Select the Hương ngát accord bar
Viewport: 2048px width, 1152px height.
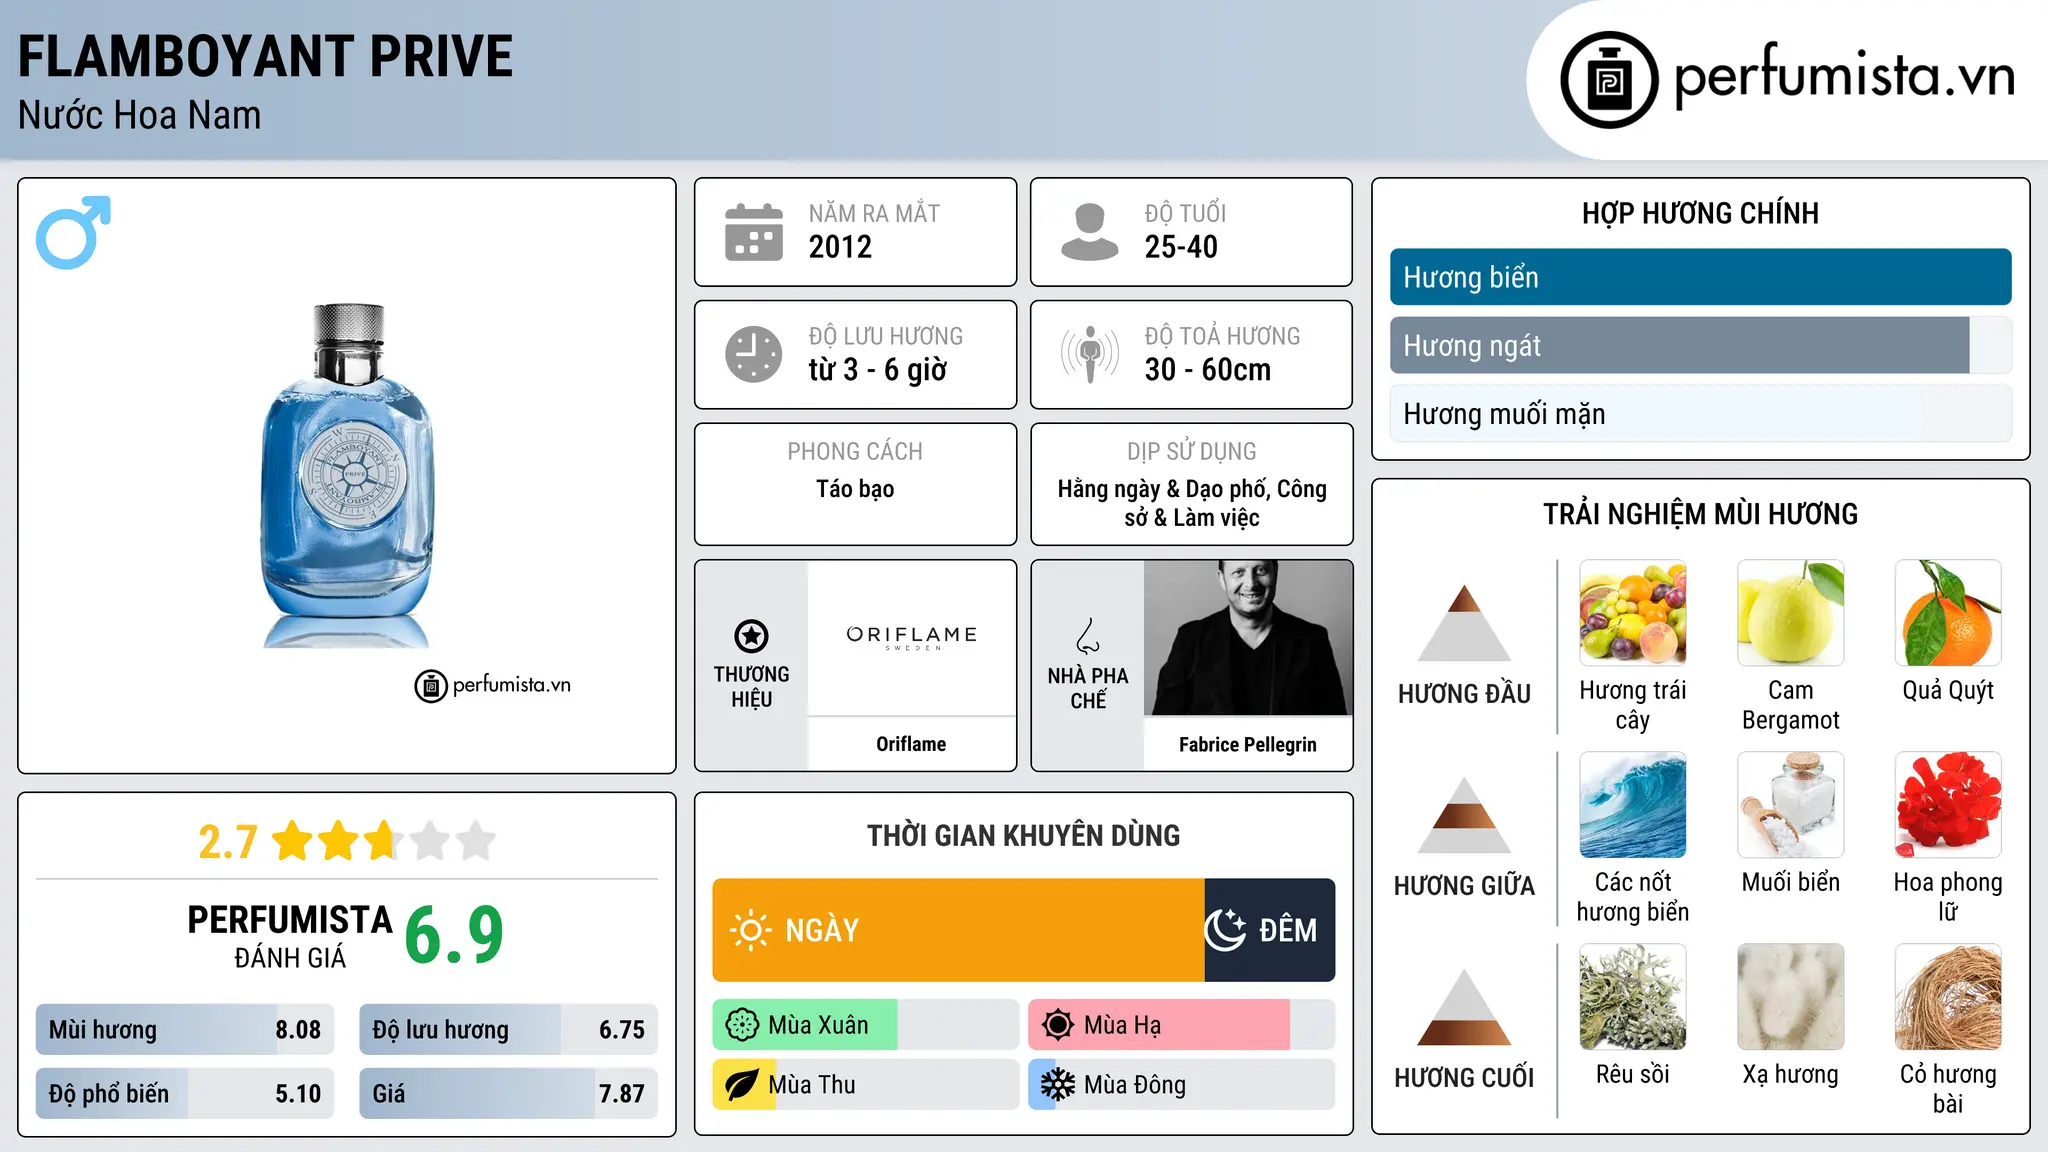click(x=1700, y=346)
